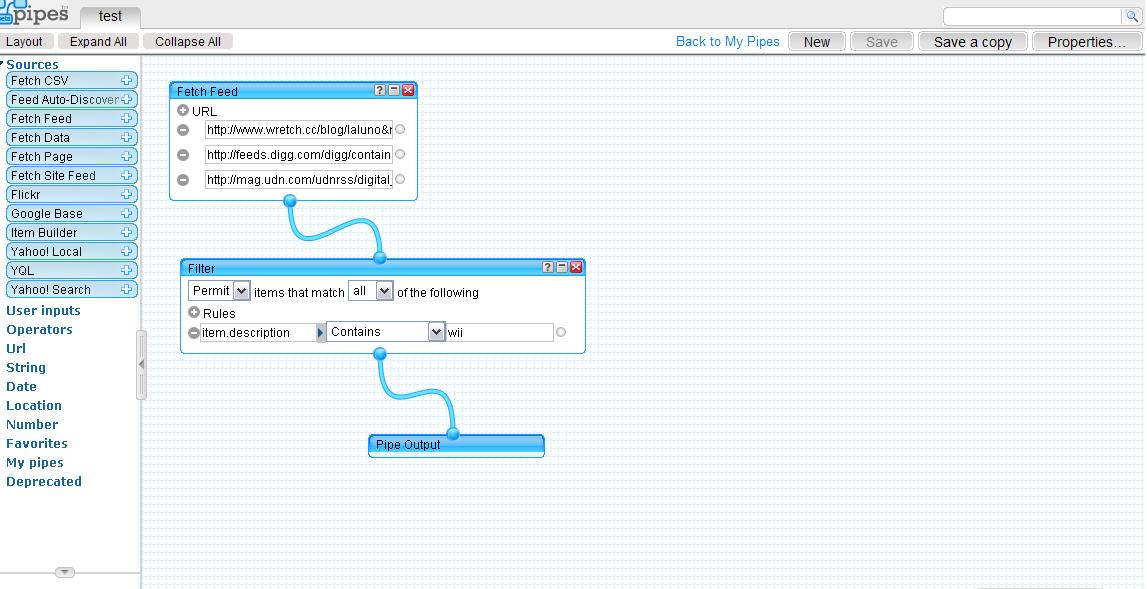Screen dimensions: 1147x589
Task: Open the Url module category
Action: pyautogui.click(x=16, y=348)
